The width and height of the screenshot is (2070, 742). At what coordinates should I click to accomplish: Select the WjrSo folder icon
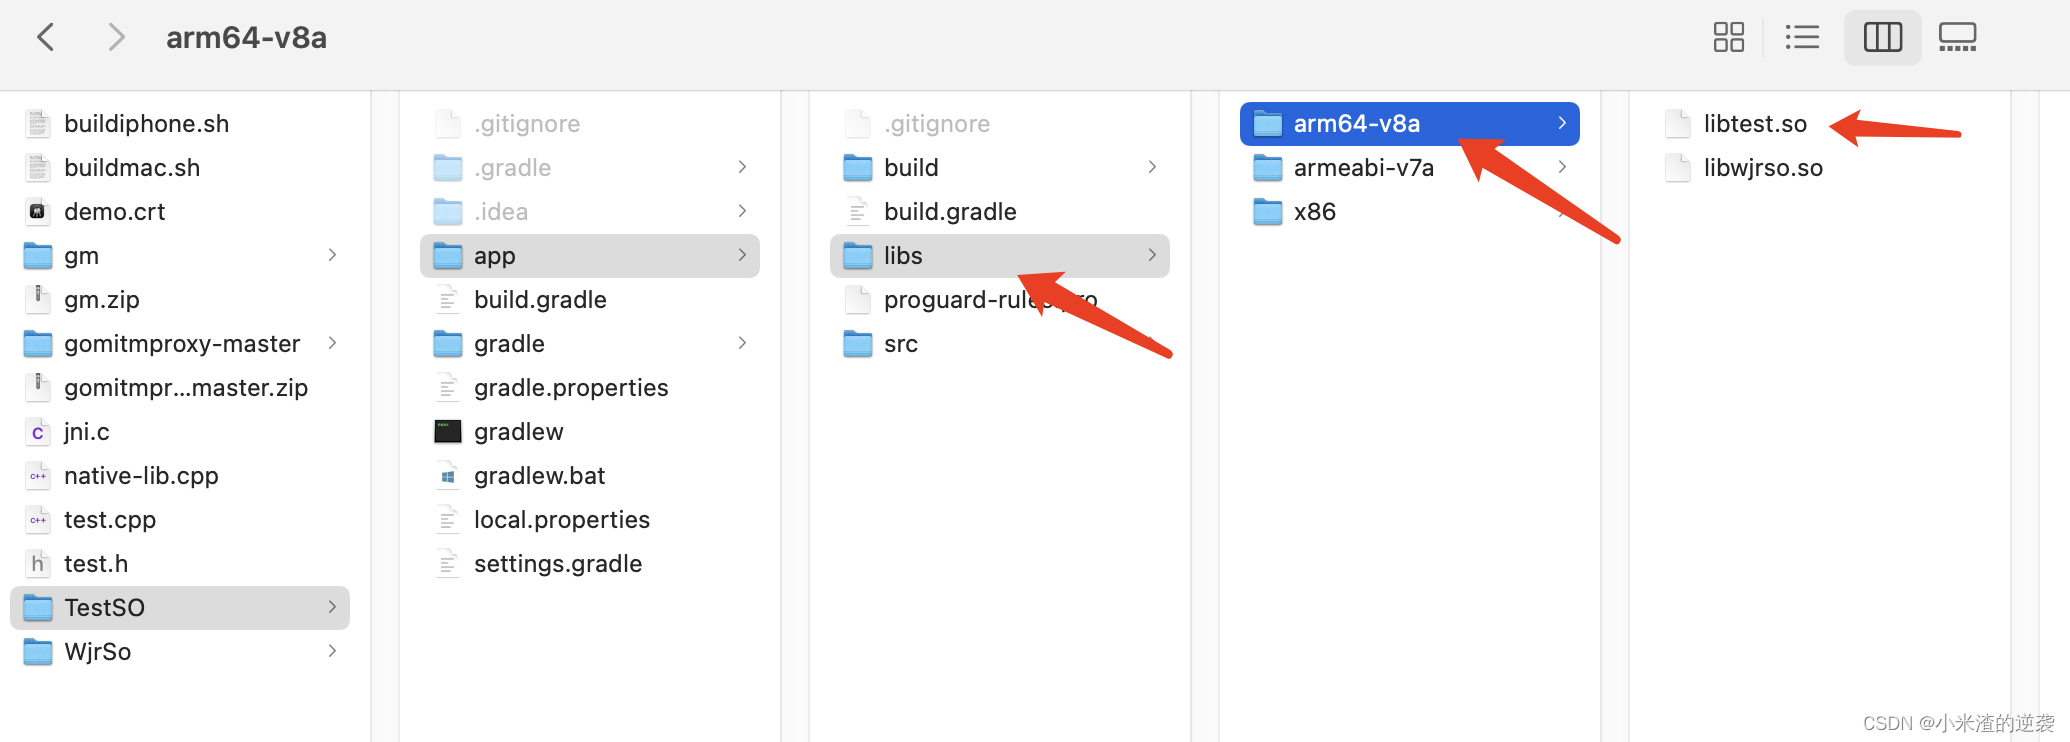tap(38, 652)
